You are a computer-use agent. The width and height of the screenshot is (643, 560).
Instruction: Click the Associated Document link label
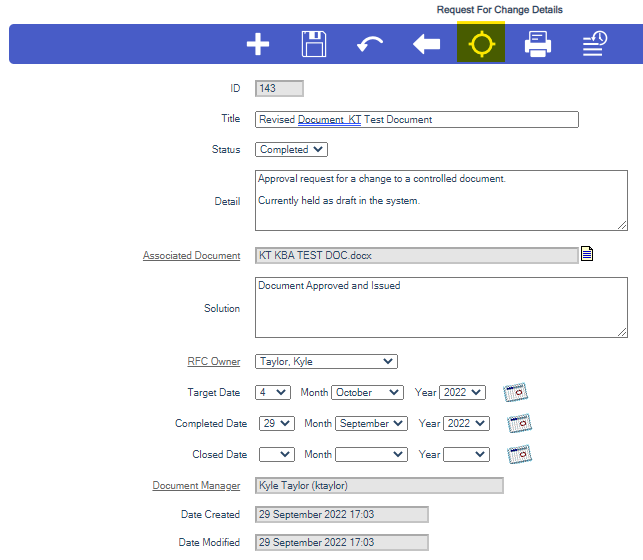[x=191, y=256]
